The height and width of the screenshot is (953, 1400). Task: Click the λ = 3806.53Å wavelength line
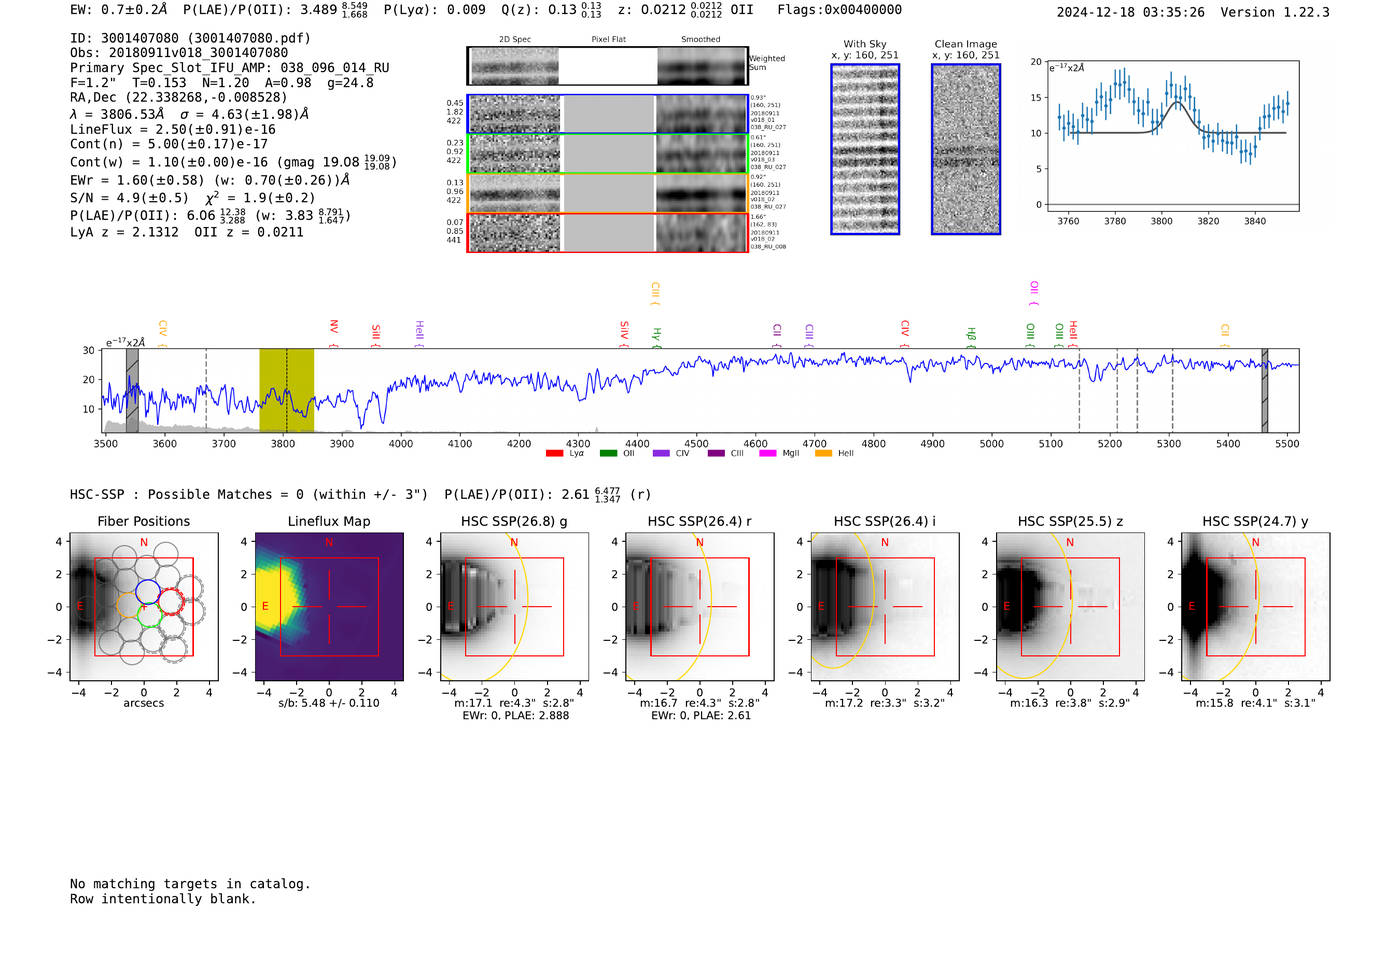[189, 114]
